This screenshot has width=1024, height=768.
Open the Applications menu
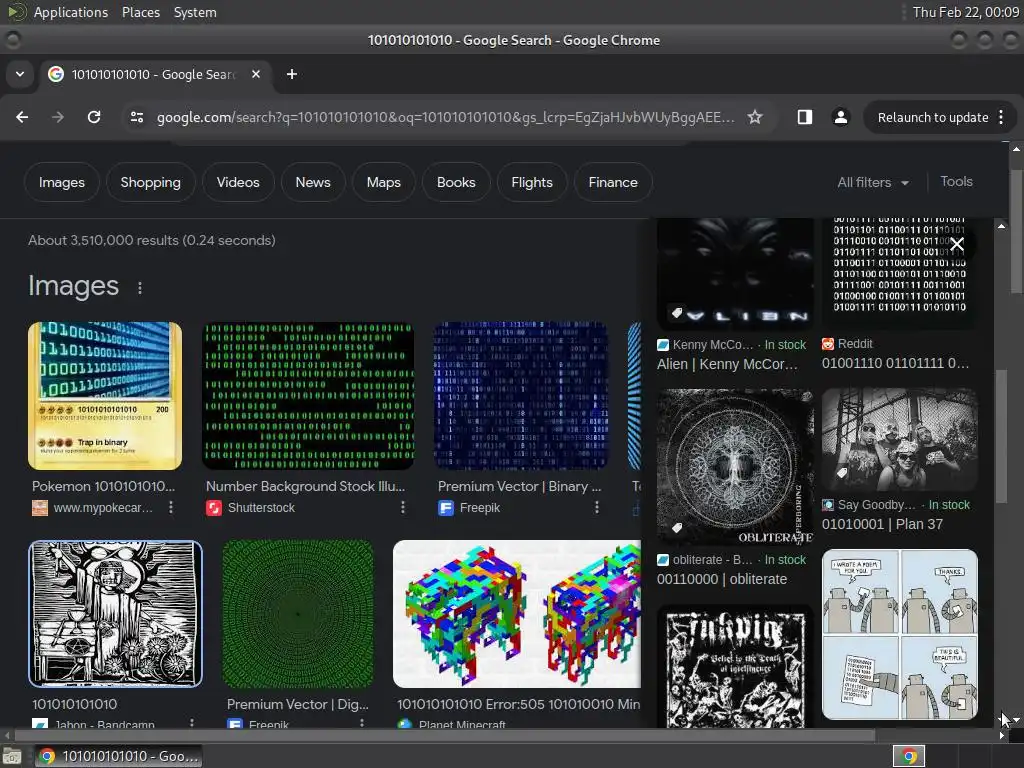pos(70,12)
